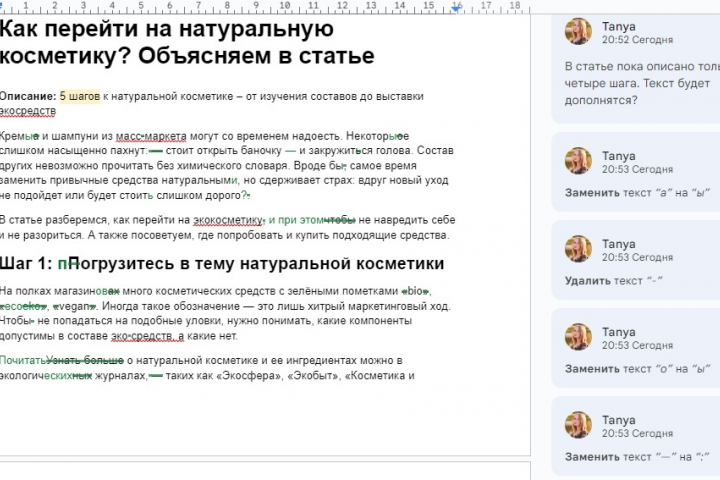Click Tanya's avatar on the 'Удалить текст "-"' suggestion

[578, 249]
